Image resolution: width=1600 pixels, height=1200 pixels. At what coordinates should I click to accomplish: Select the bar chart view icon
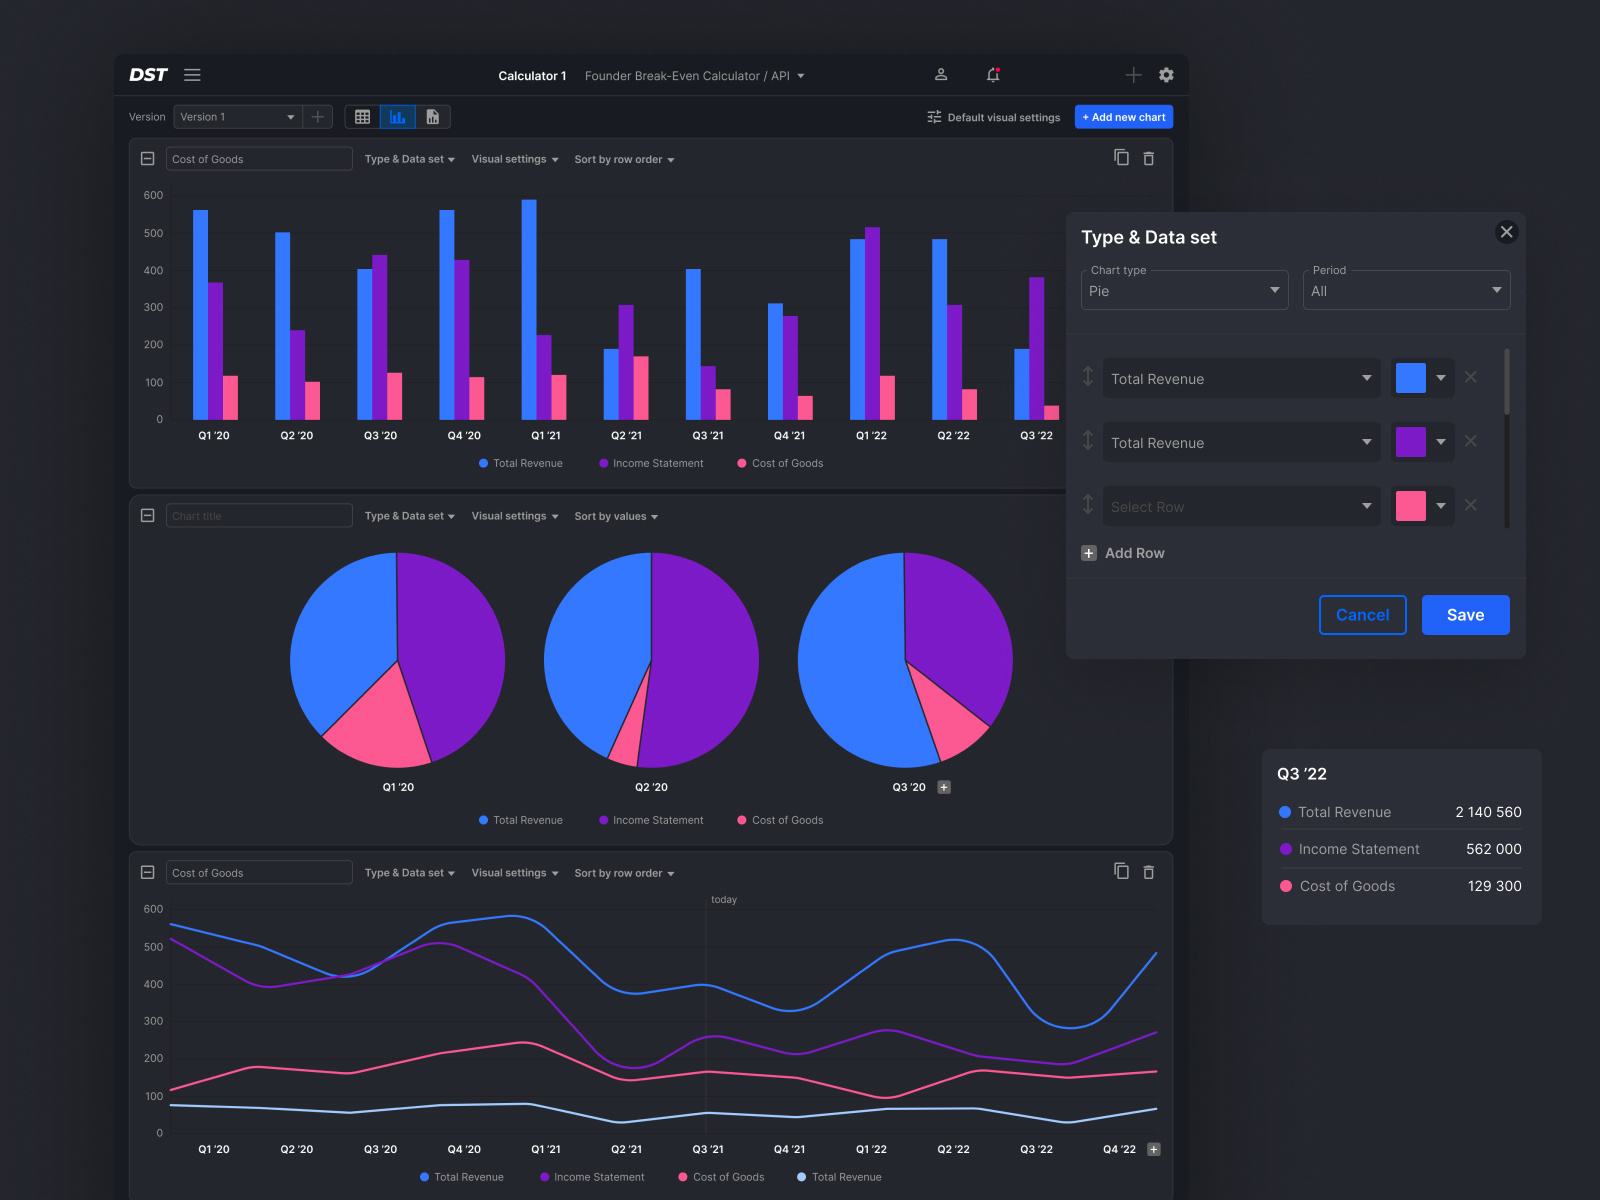[397, 117]
